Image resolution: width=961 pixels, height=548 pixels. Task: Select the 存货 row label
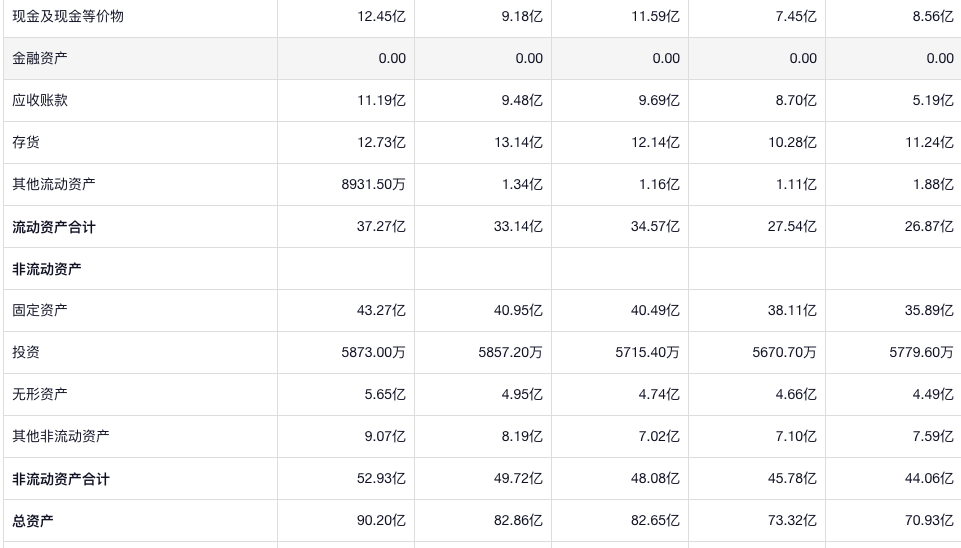pos(26,142)
